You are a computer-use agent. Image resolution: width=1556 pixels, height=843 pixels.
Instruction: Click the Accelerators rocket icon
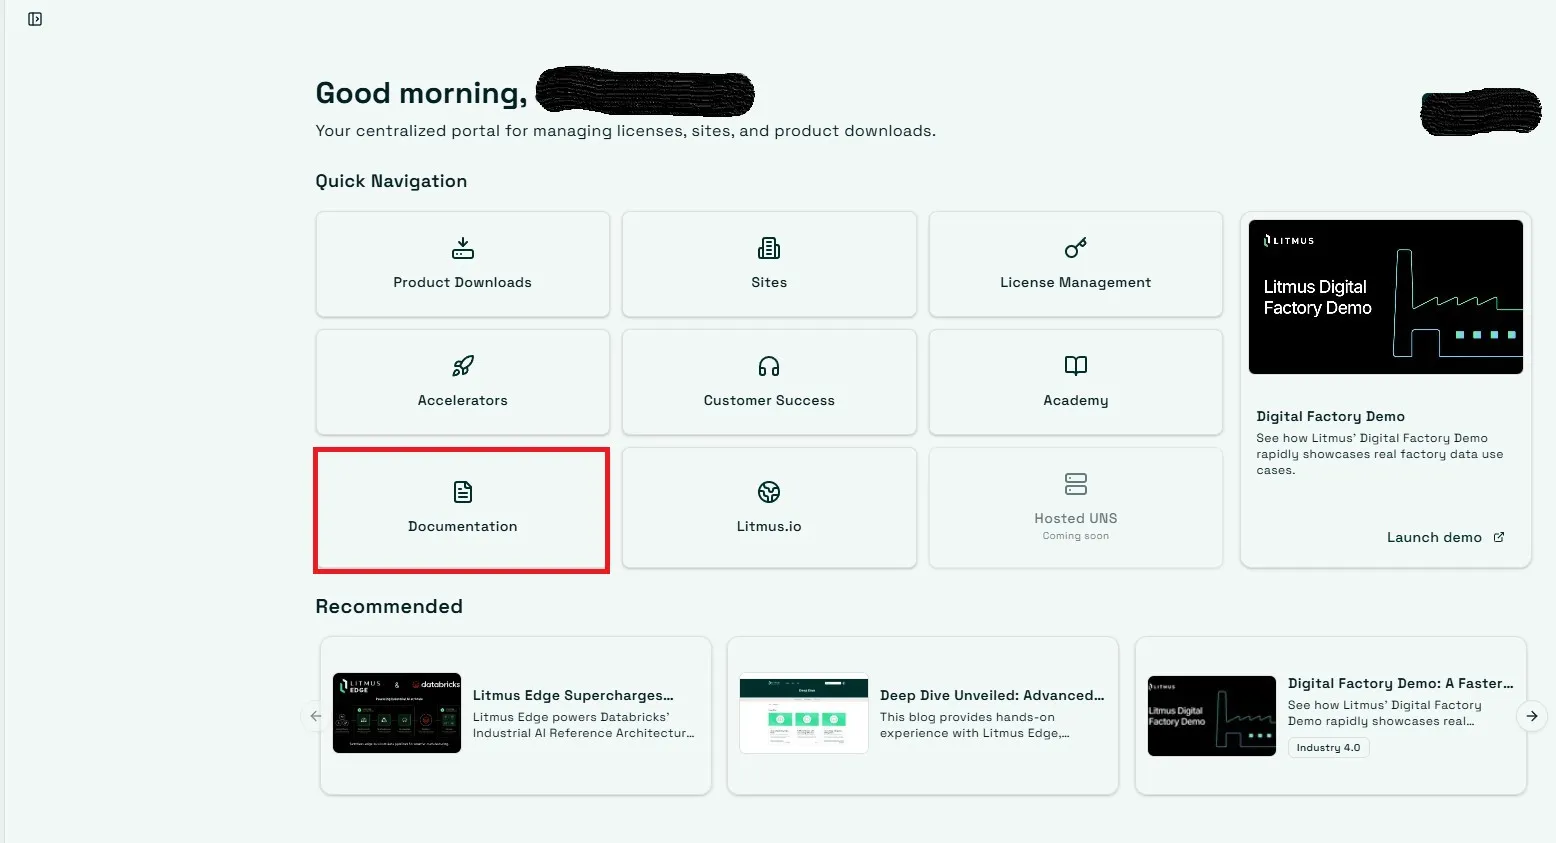(462, 366)
